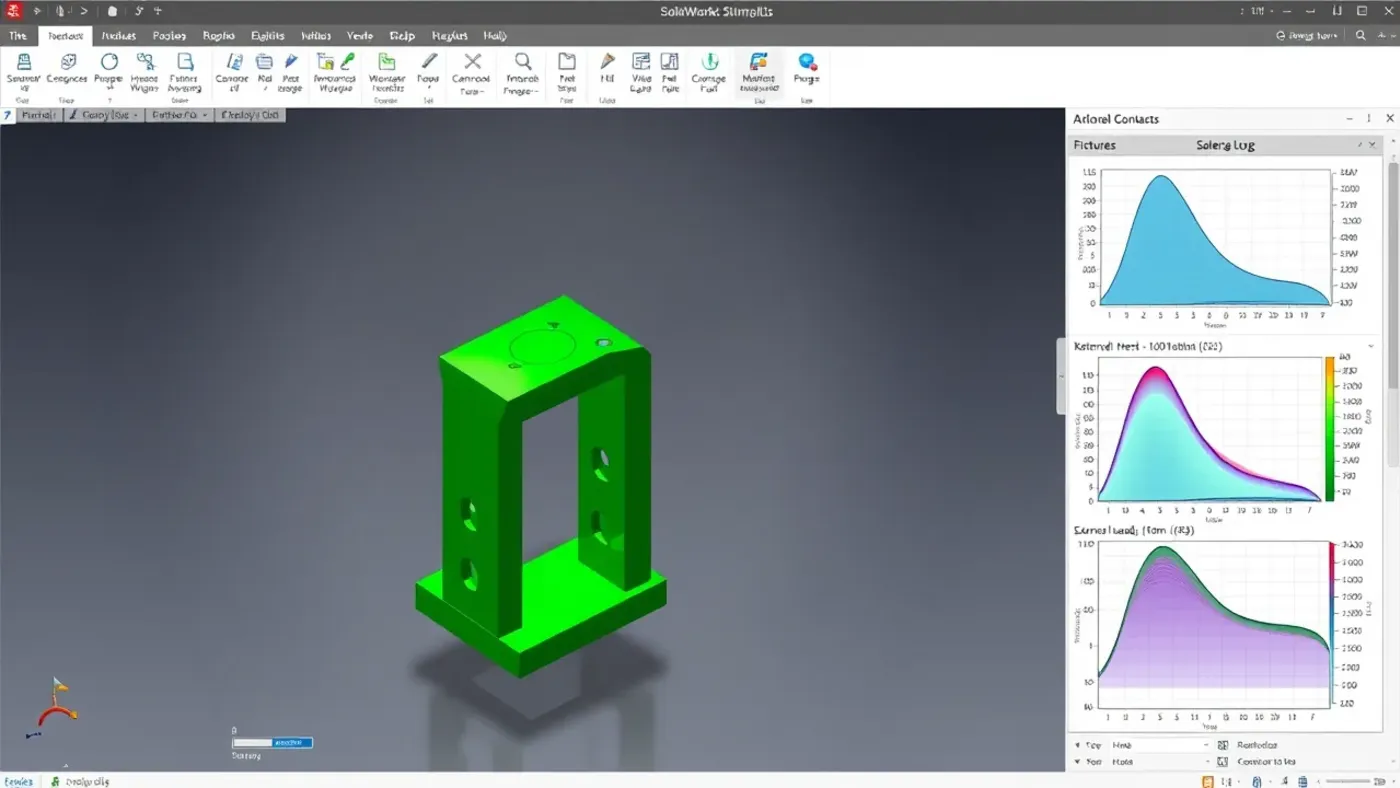Open the upper 'Hote' combo box in the panel
Viewport: 1400px width, 788px height.
point(1160,745)
